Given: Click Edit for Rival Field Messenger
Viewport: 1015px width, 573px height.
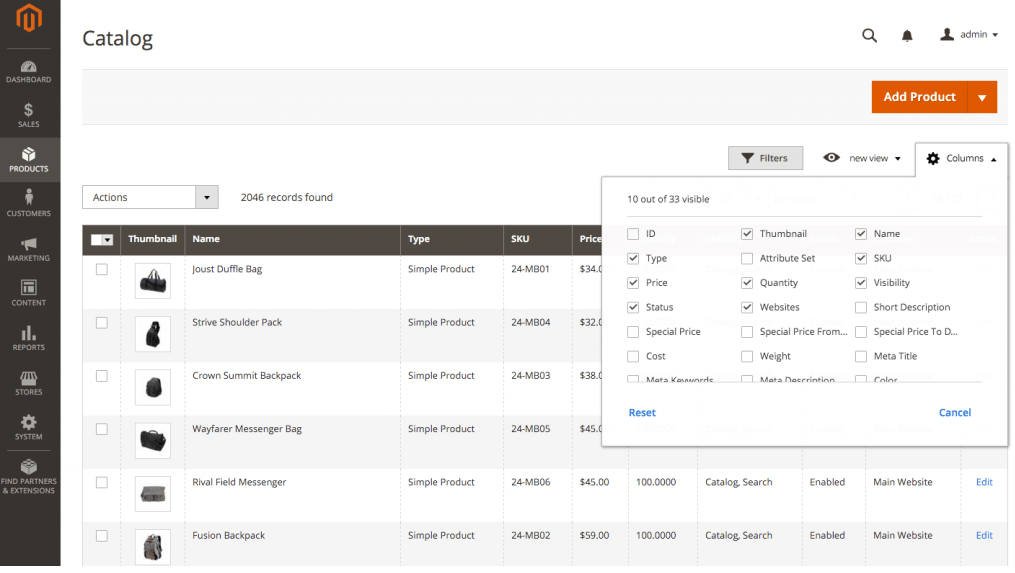Looking at the screenshot, I should pyautogui.click(x=984, y=482).
